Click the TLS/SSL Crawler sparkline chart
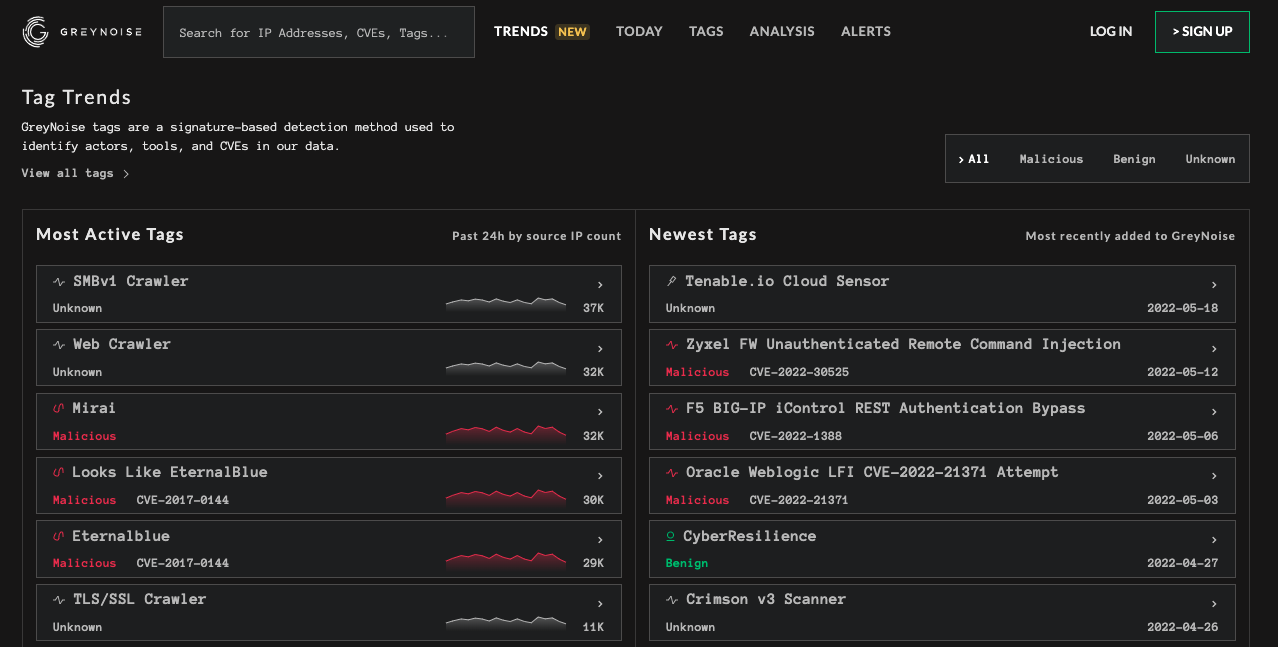 point(506,623)
